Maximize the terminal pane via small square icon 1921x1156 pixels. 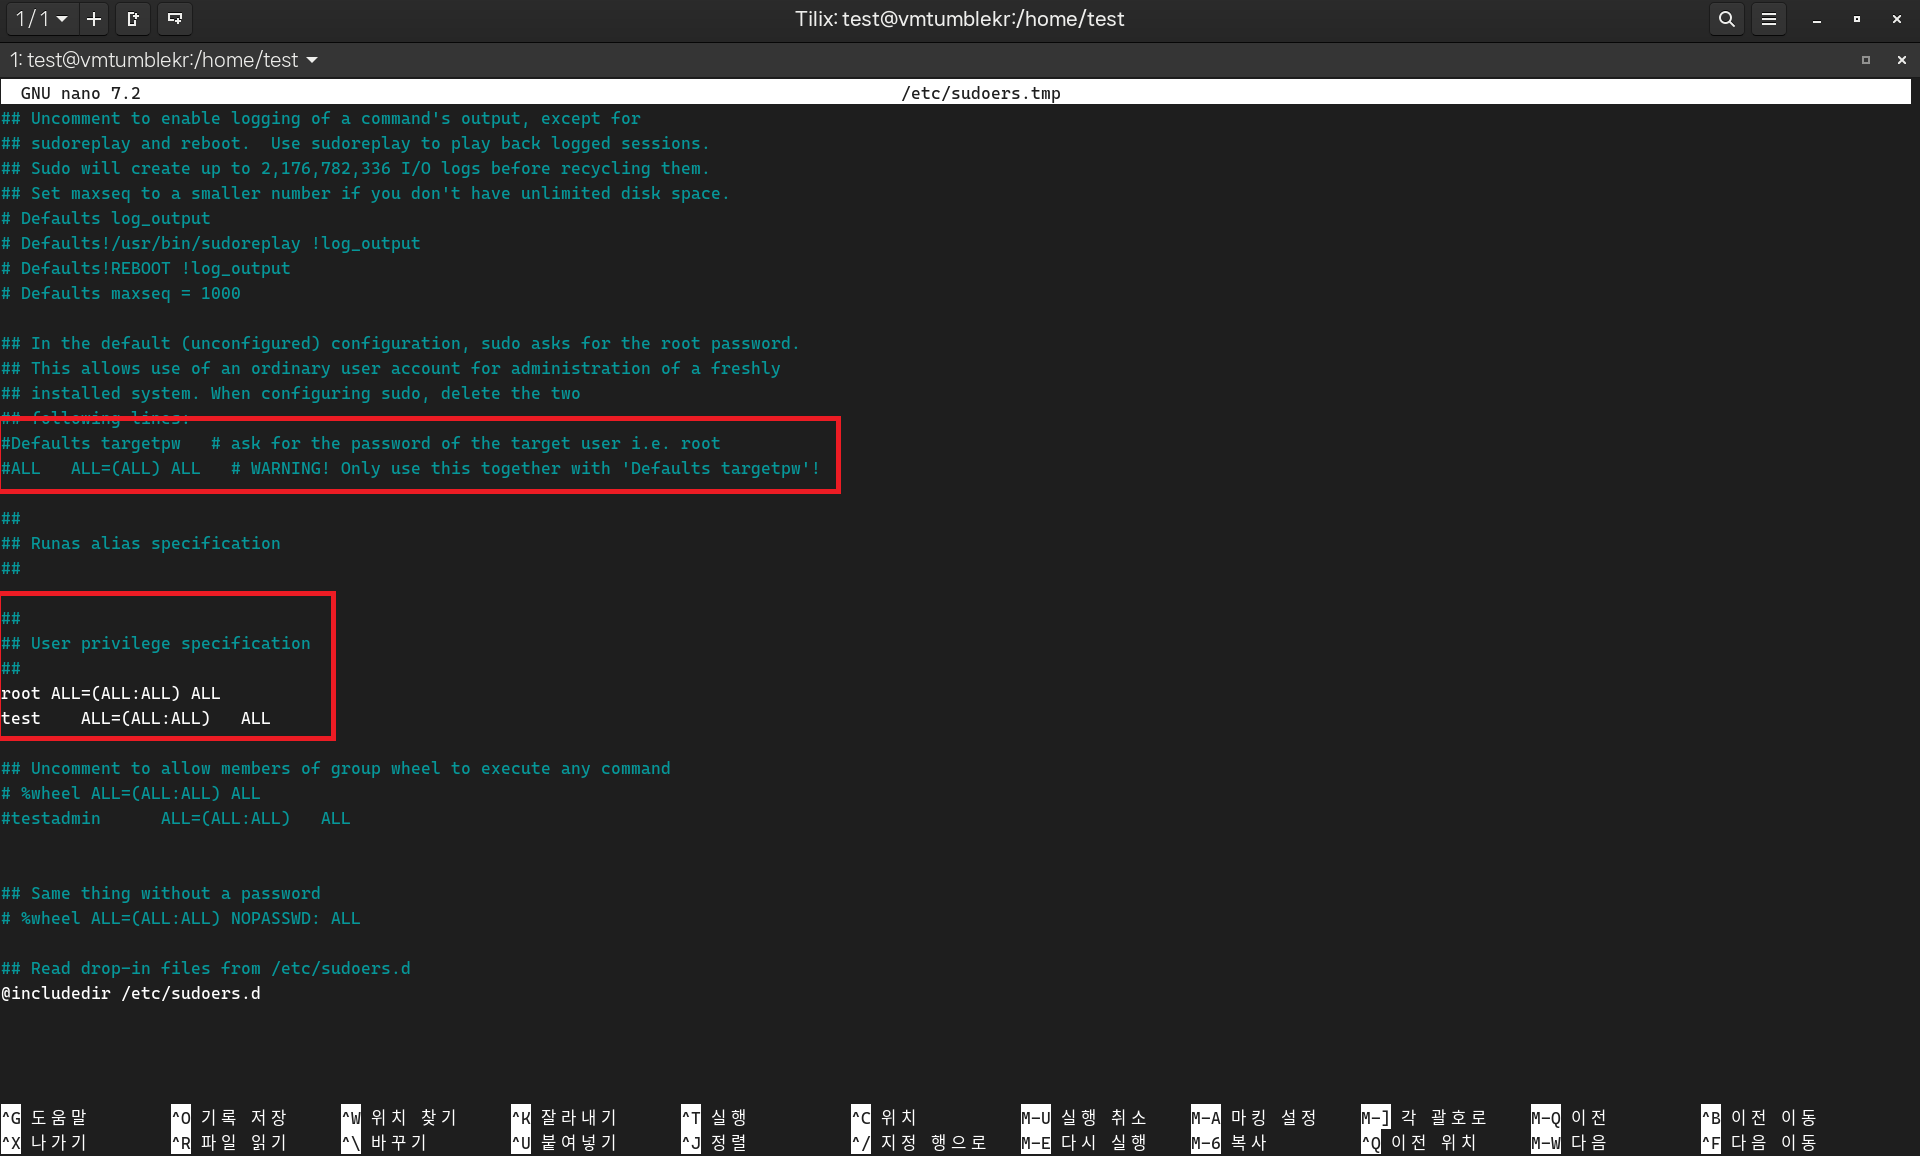[1865, 60]
